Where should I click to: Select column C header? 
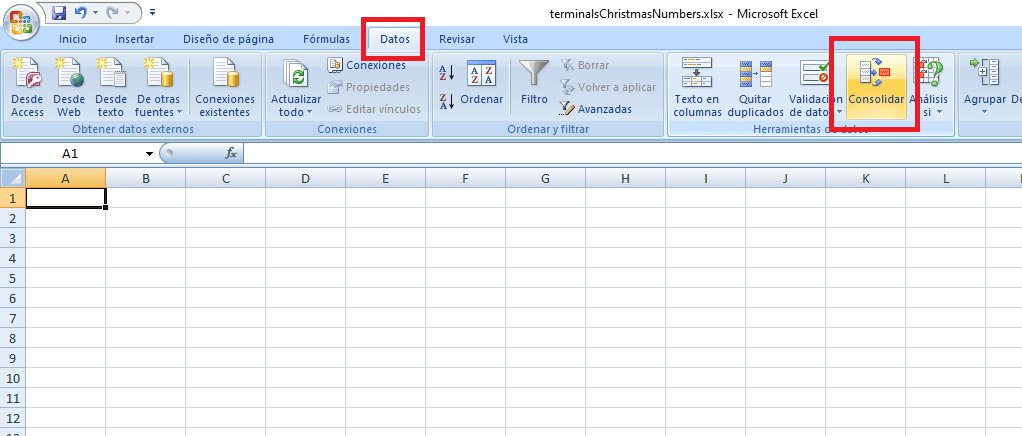coord(226,178)
